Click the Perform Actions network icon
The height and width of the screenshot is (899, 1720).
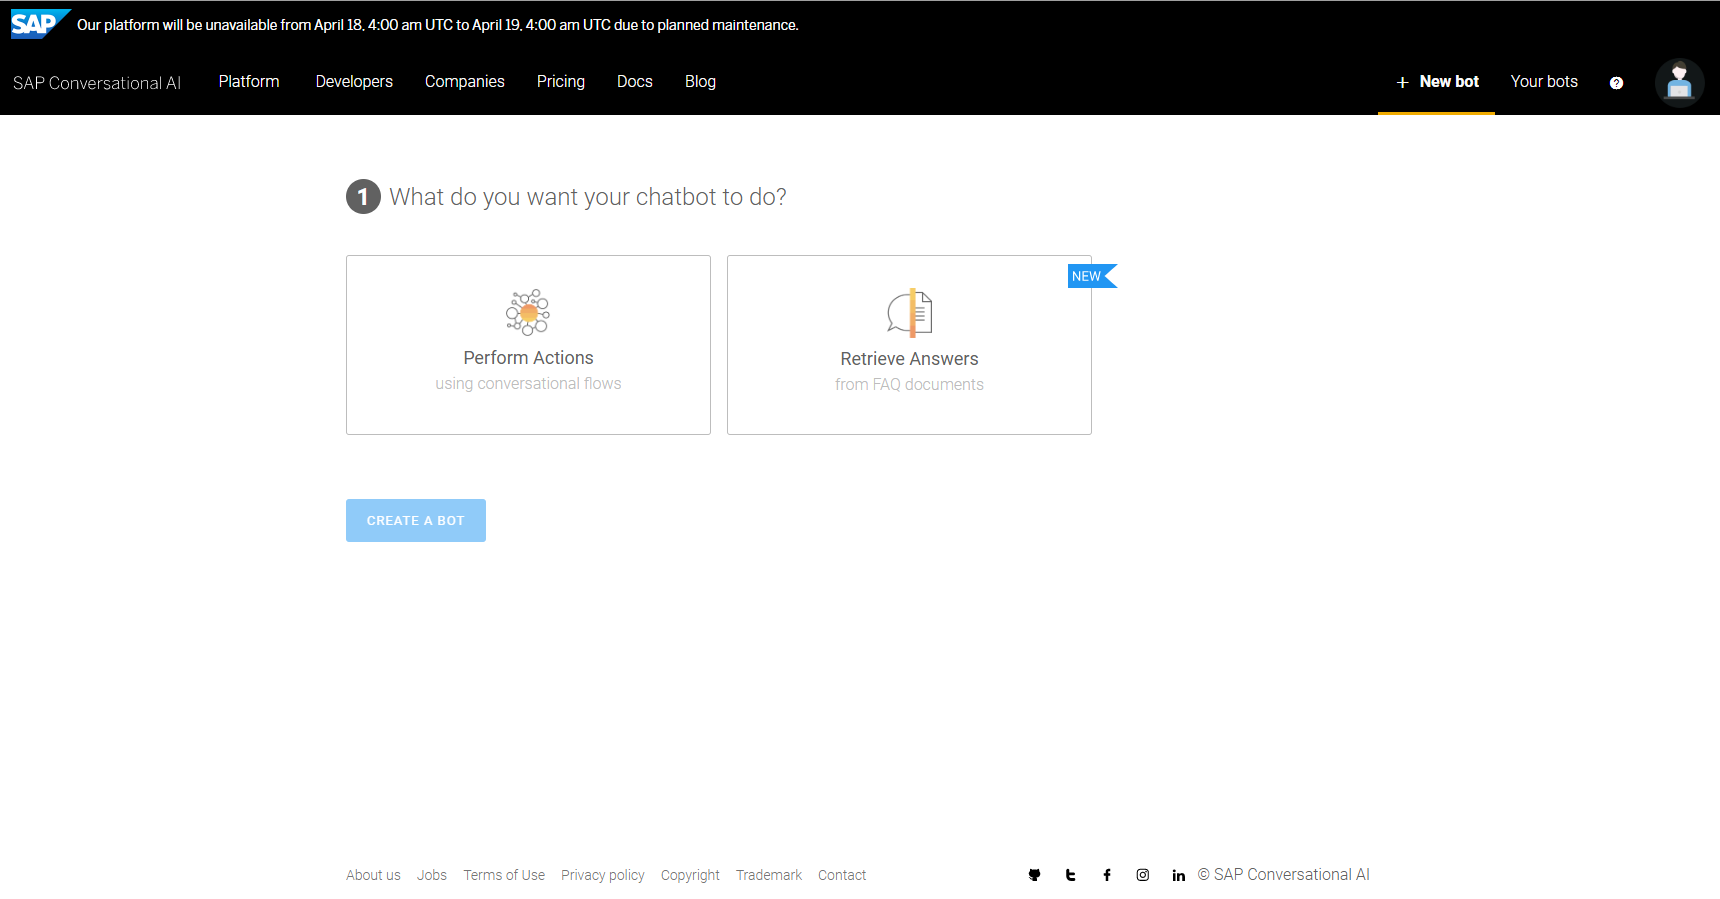coord(528,312)
